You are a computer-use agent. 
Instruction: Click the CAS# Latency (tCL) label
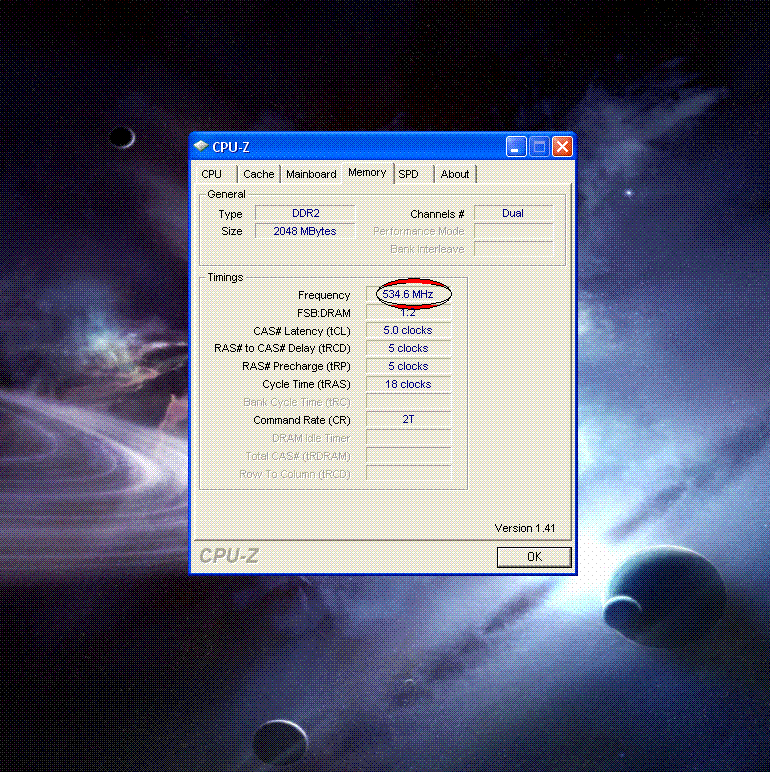[301, 331]
